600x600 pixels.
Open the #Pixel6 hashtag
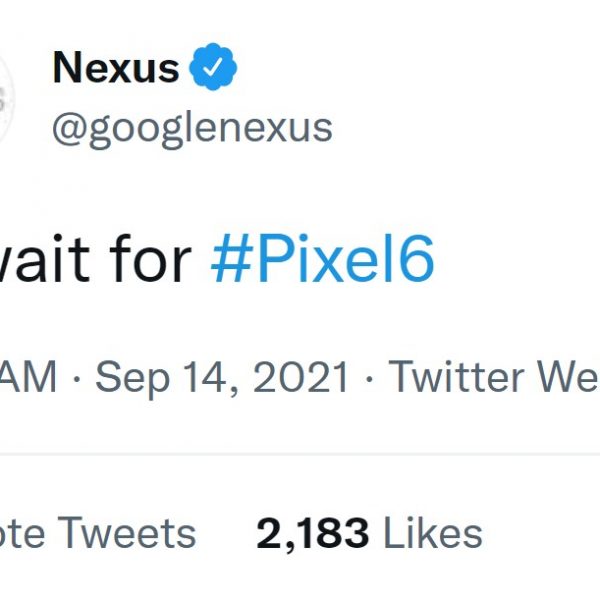323,261
